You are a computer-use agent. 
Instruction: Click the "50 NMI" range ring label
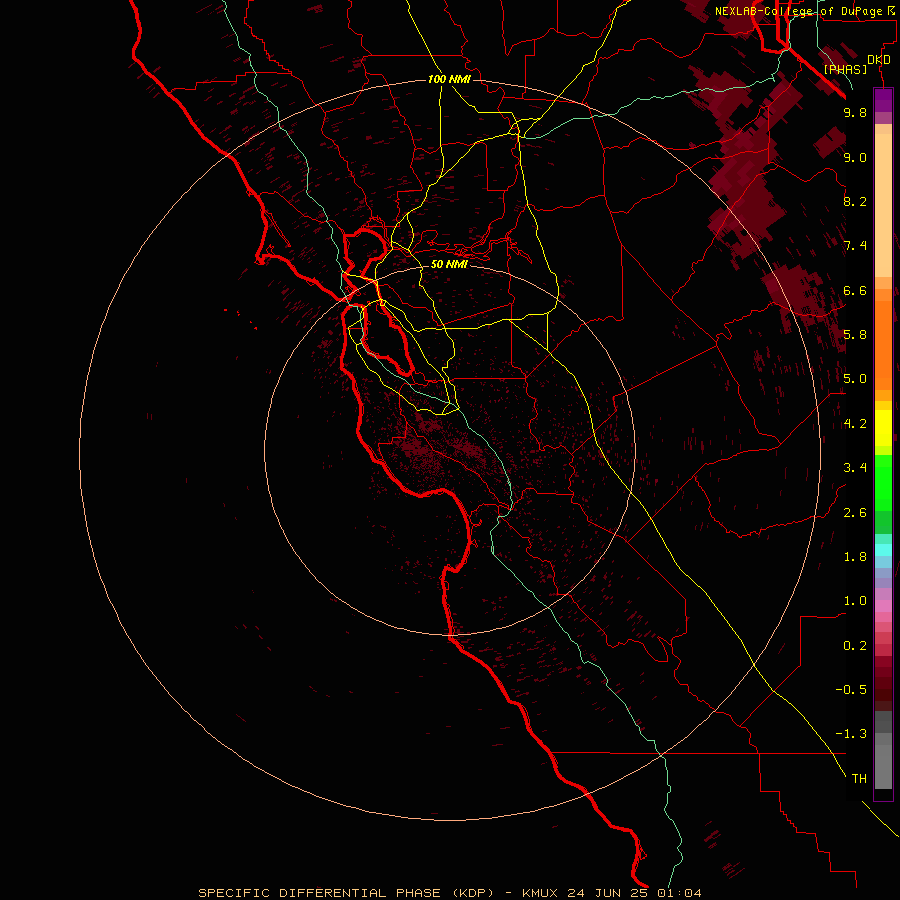449,264
